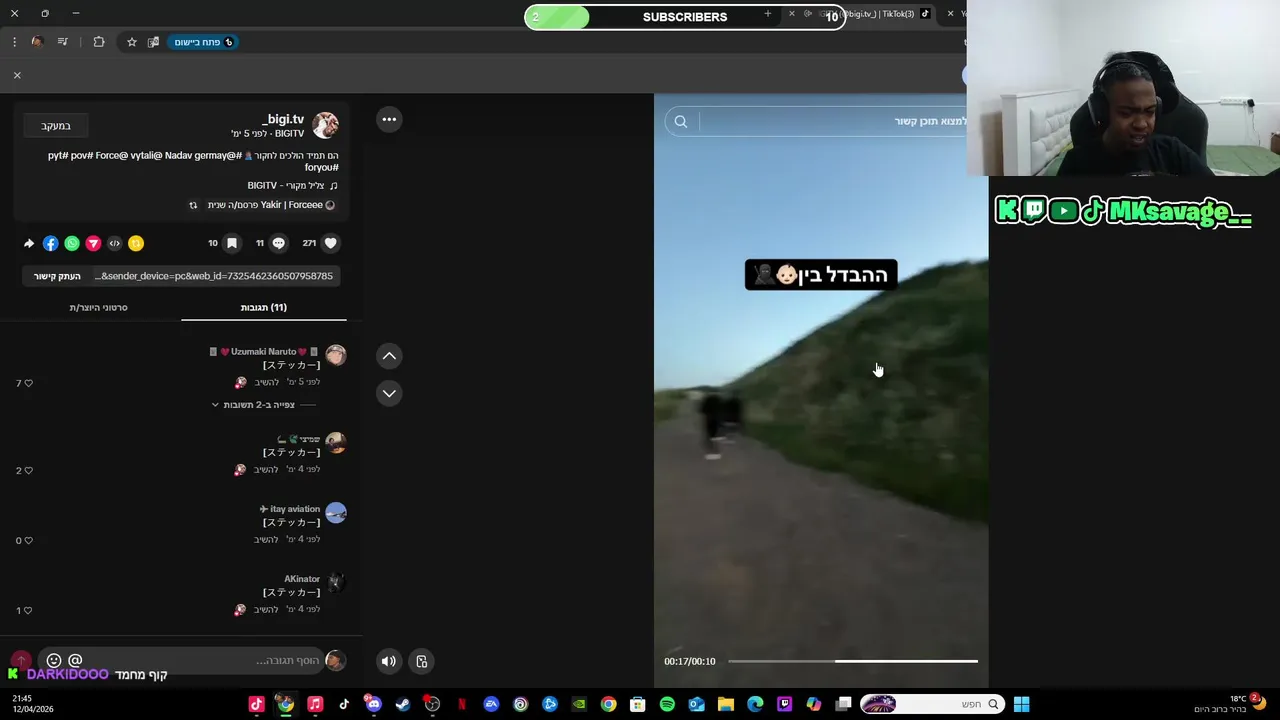Reply to itay aviation's comment
The height and width of the screenshot is (720, 1280).
click(x=266, y=539)
